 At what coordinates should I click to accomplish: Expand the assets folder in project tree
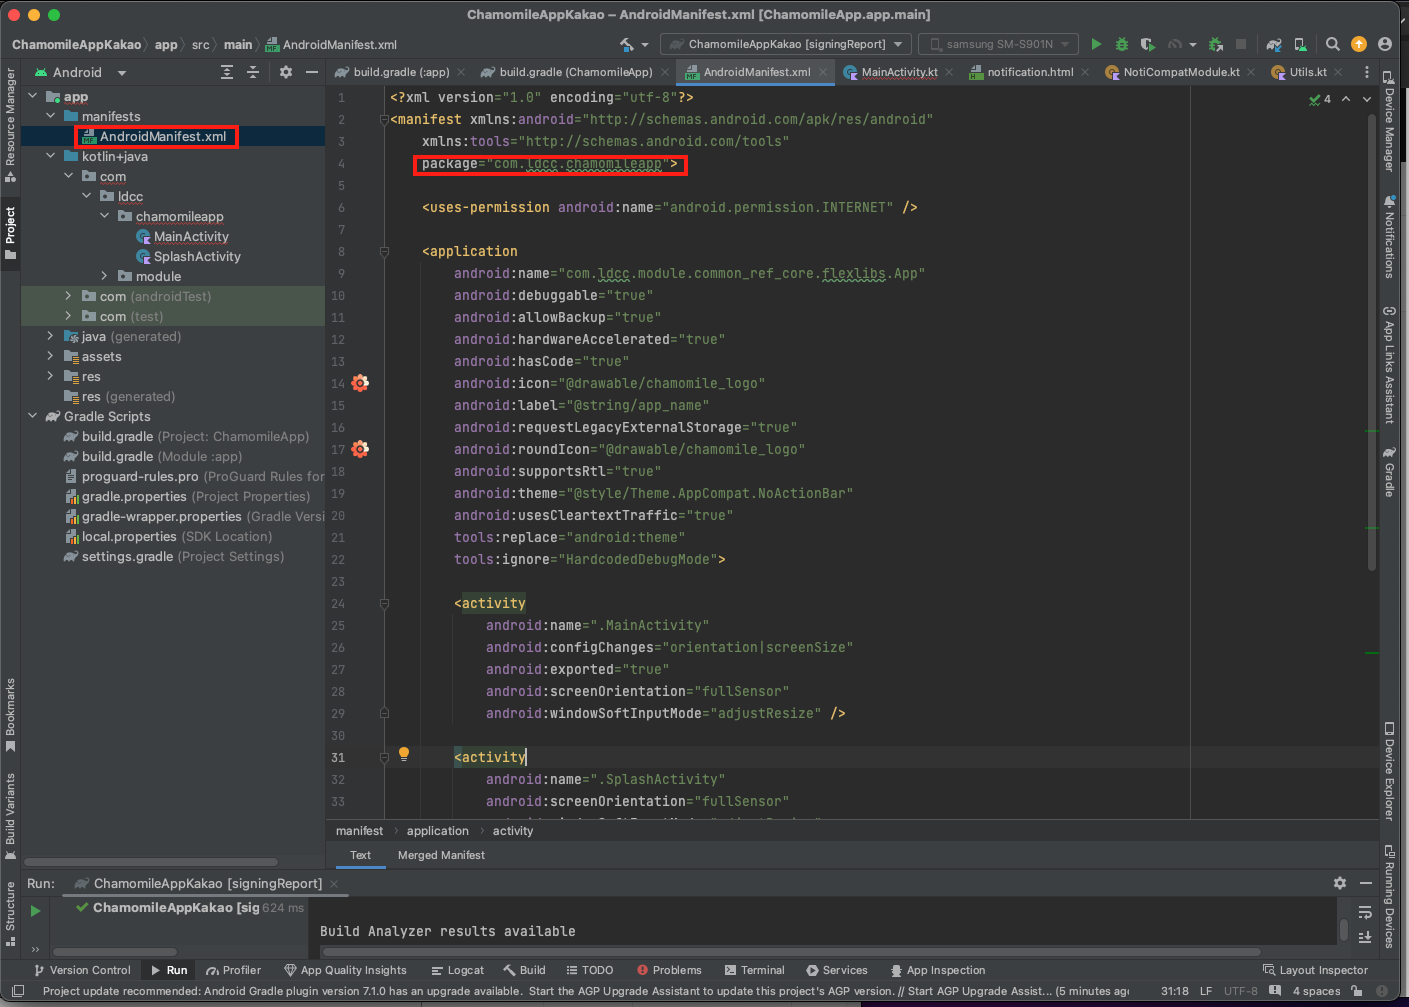(x=51, y=356)
